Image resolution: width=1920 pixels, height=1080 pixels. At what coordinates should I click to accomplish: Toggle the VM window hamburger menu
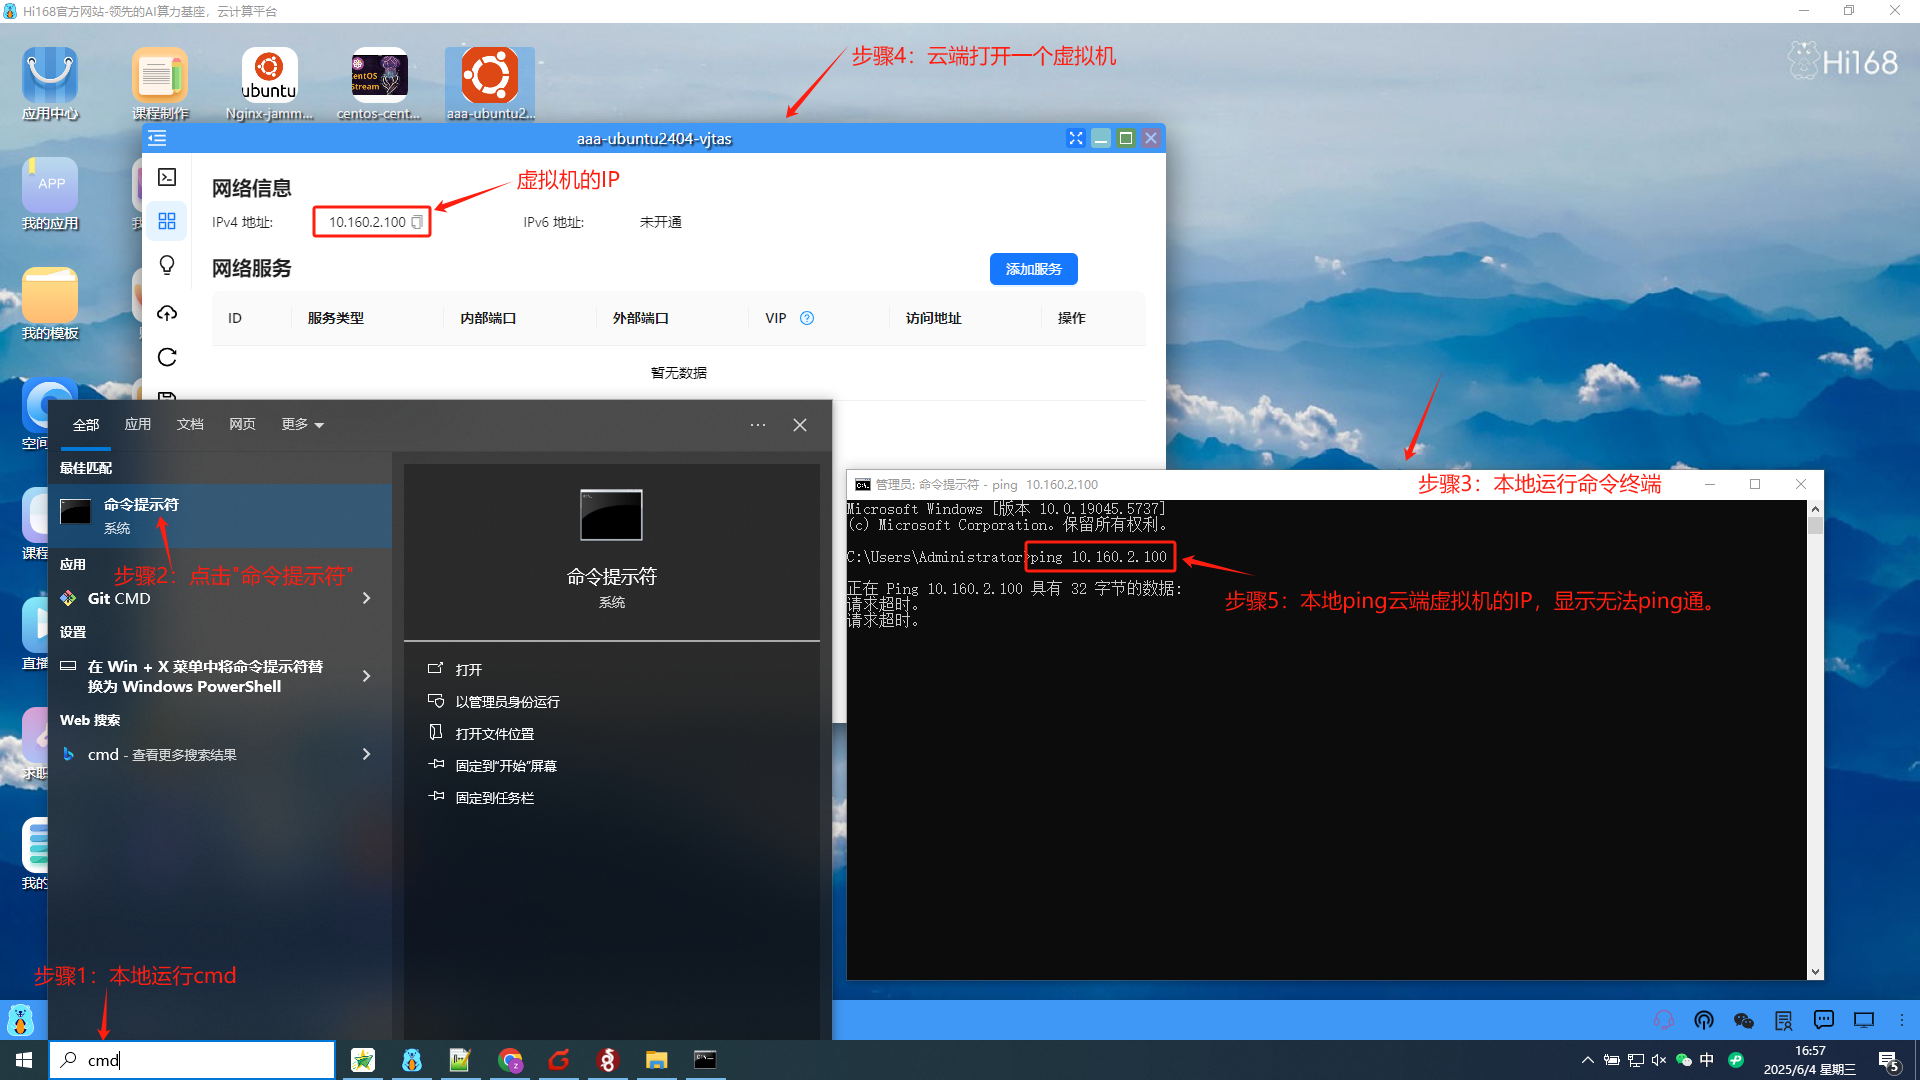coord(157,138)
